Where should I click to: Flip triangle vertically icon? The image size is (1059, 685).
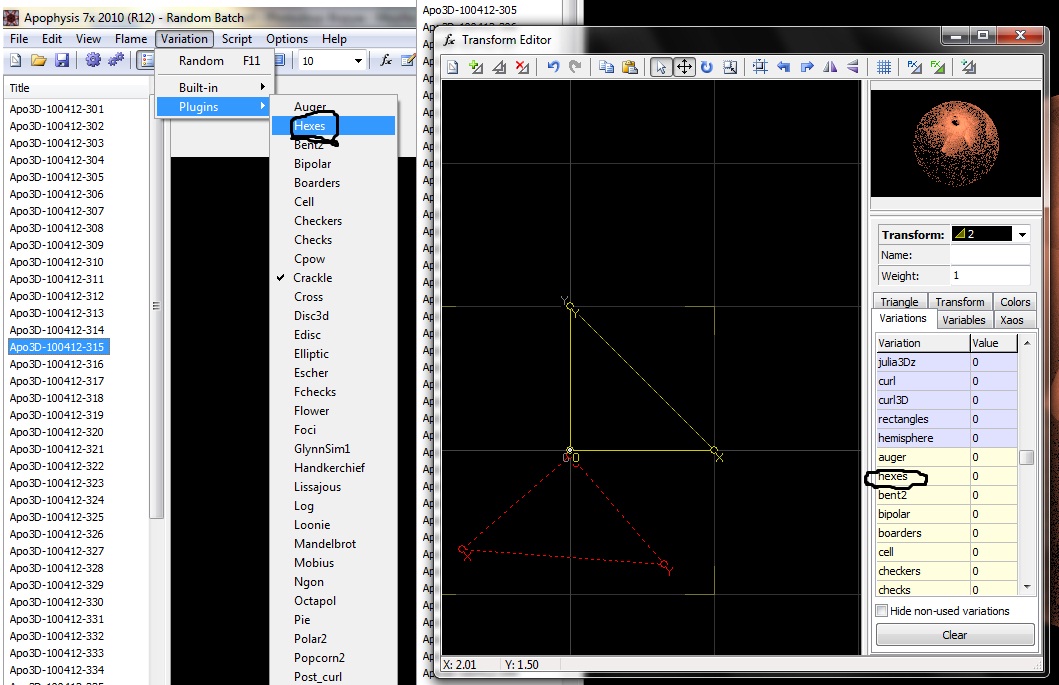tap(853, 67)
